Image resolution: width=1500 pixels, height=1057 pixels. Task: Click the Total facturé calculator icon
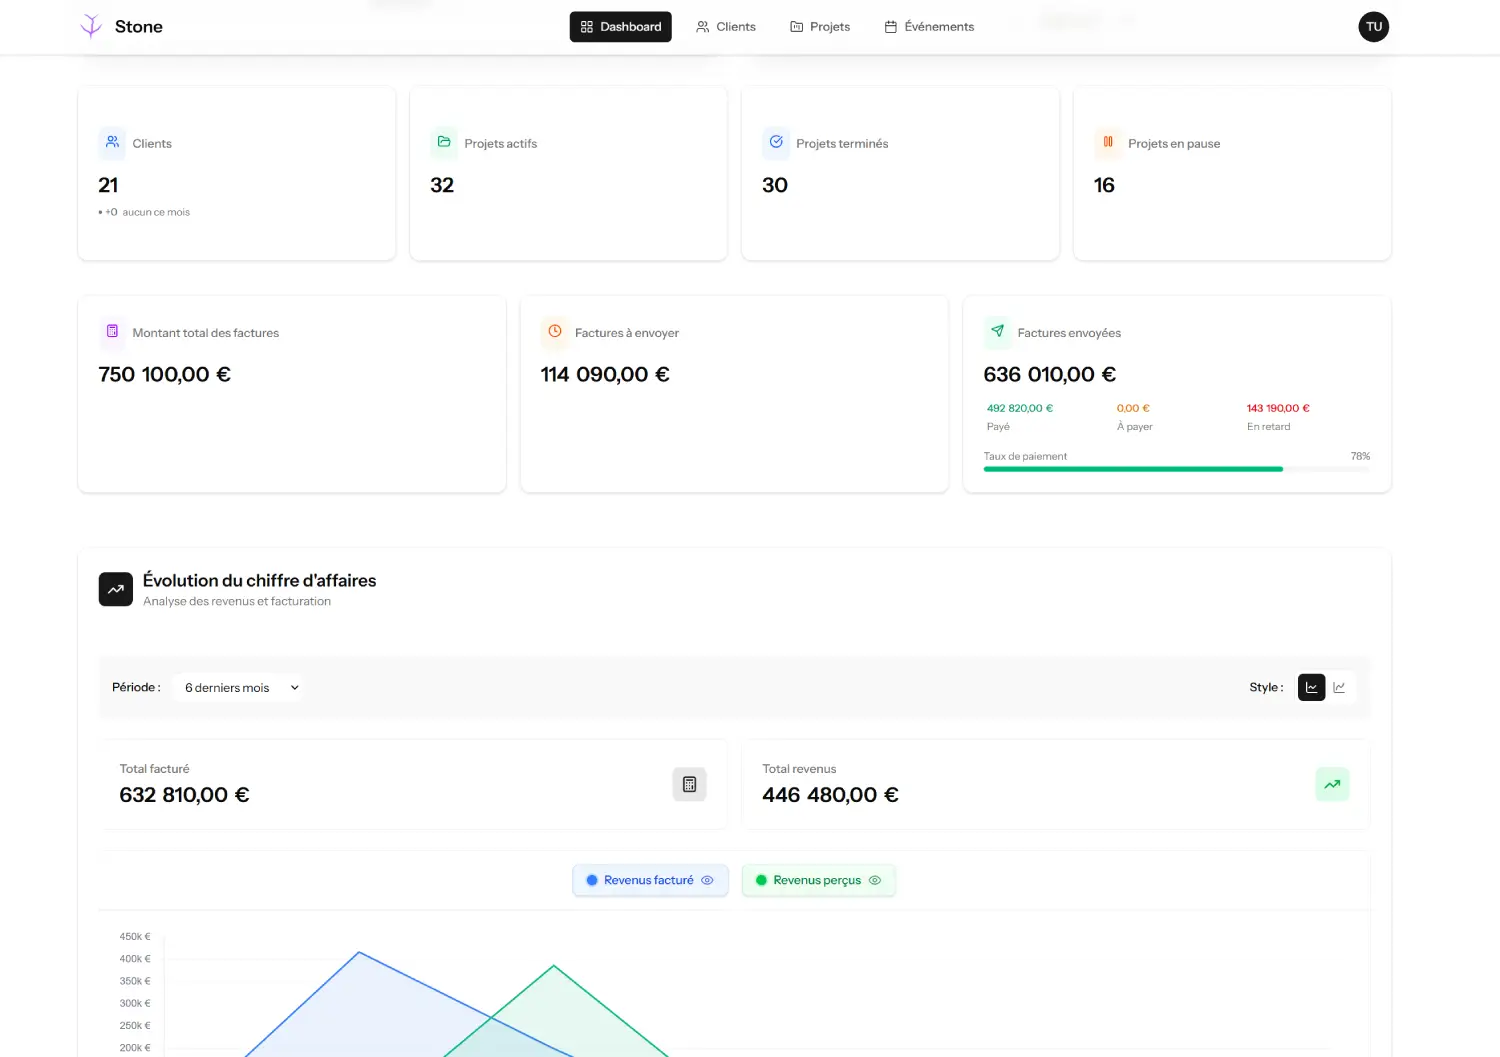coord(689,784)
